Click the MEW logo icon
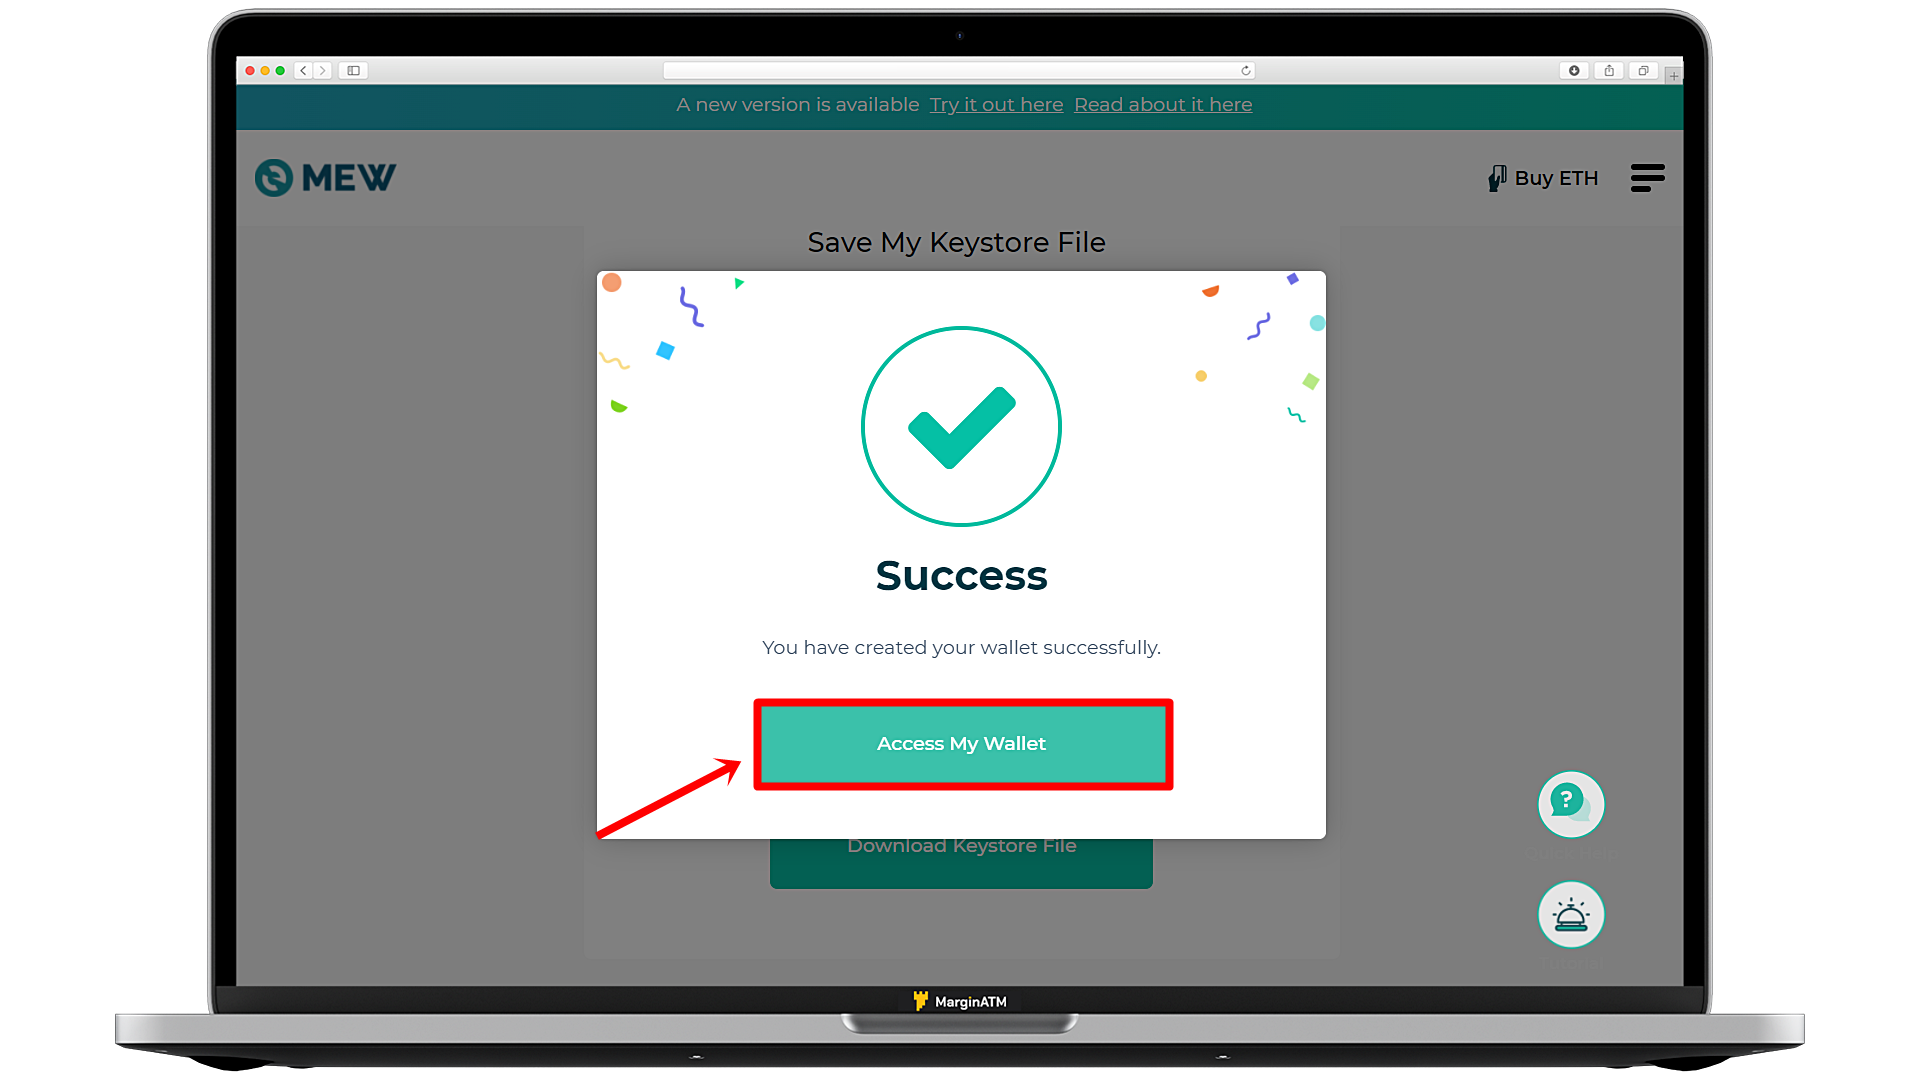Viewport: 1920px width, 1080px height. [x=270, y=177]
